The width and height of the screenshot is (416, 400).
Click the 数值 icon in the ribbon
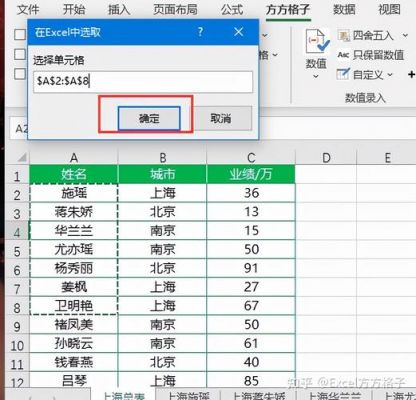tap(316, 42)
